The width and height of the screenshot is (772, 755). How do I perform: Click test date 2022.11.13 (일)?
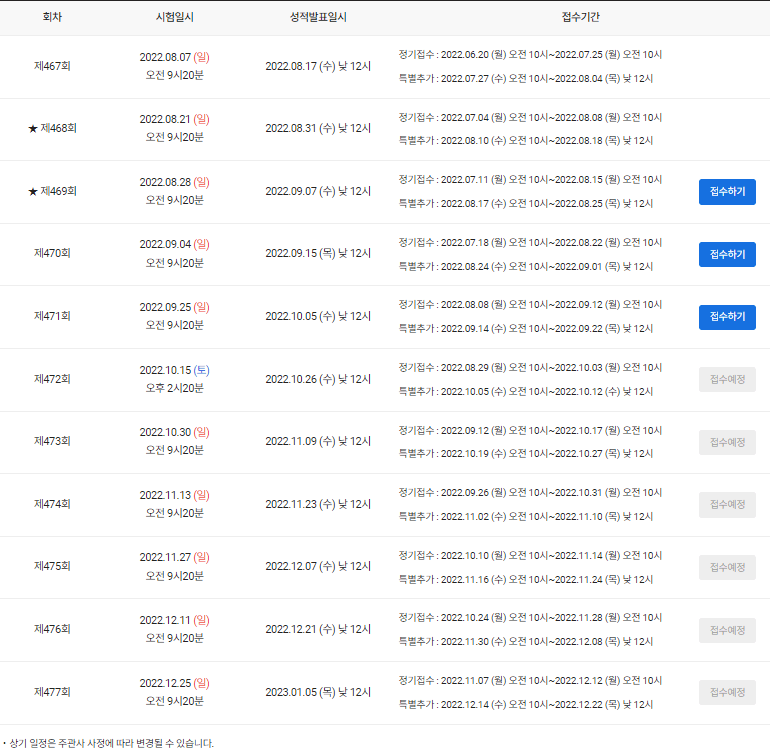(x=174, y=495)
